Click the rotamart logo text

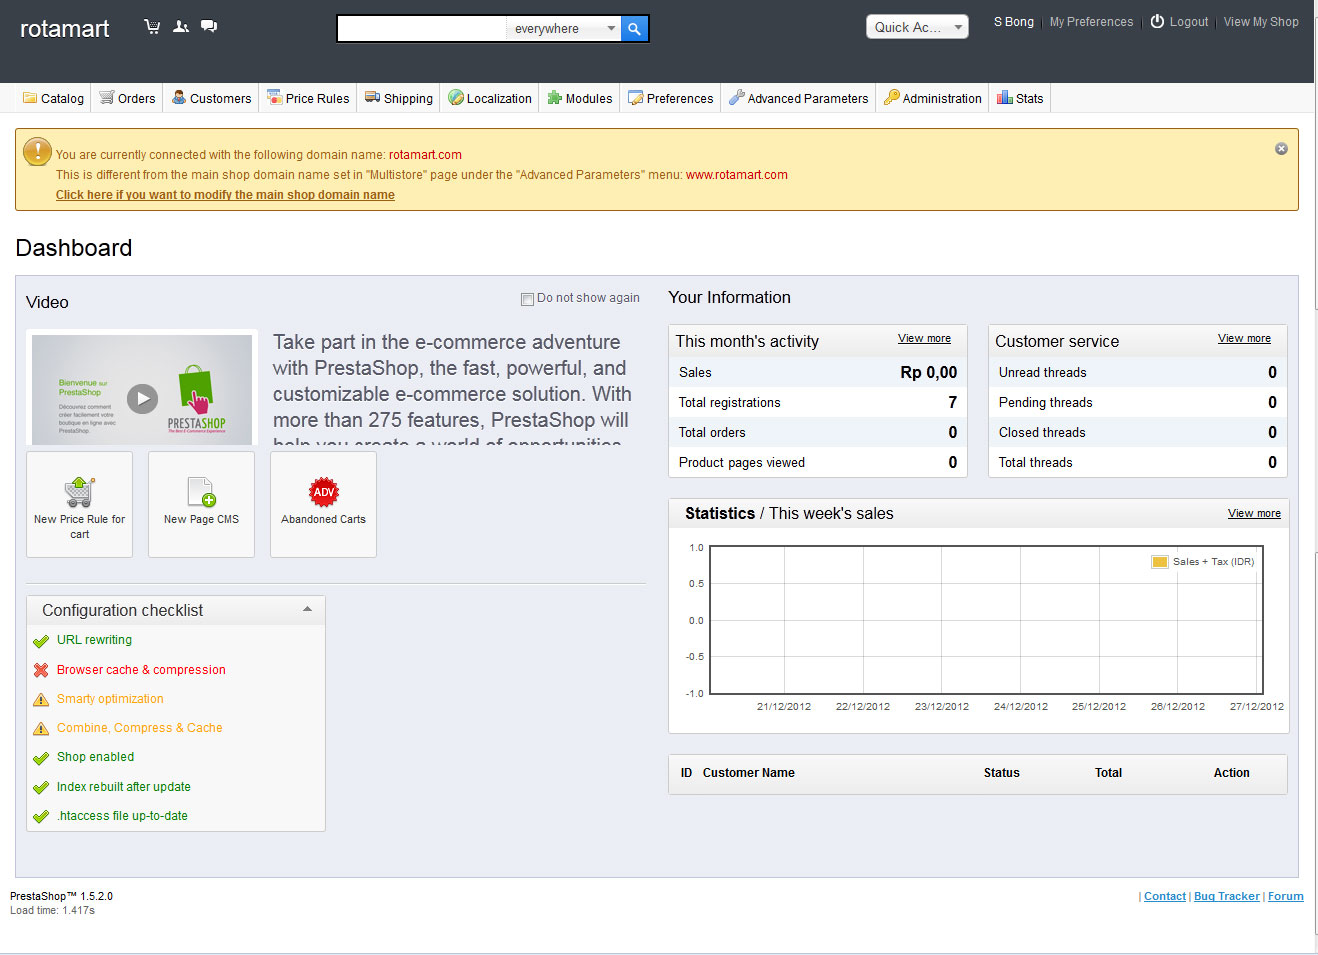(65, 29)
